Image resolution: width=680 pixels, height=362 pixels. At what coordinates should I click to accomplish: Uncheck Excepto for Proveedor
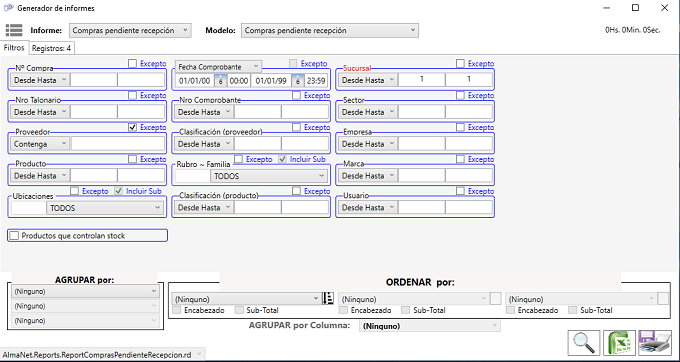tap(133, 127)
